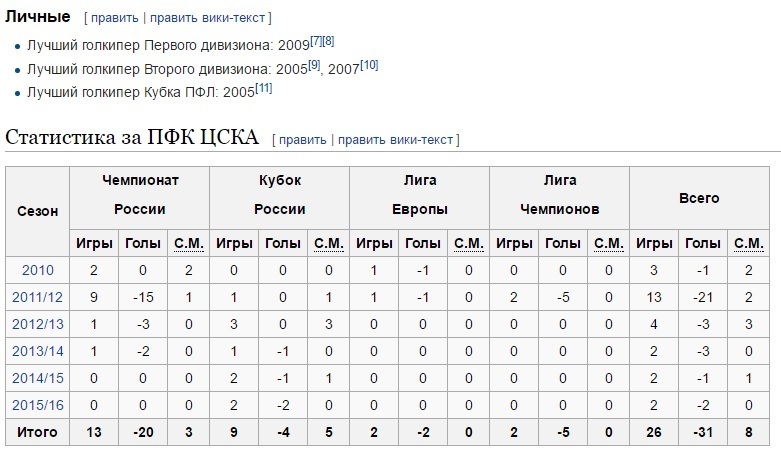The height and width of the screenshot is (454, 781).
Task: Click С.М. abbreviation under Кубок России
Action: (329, 243)
